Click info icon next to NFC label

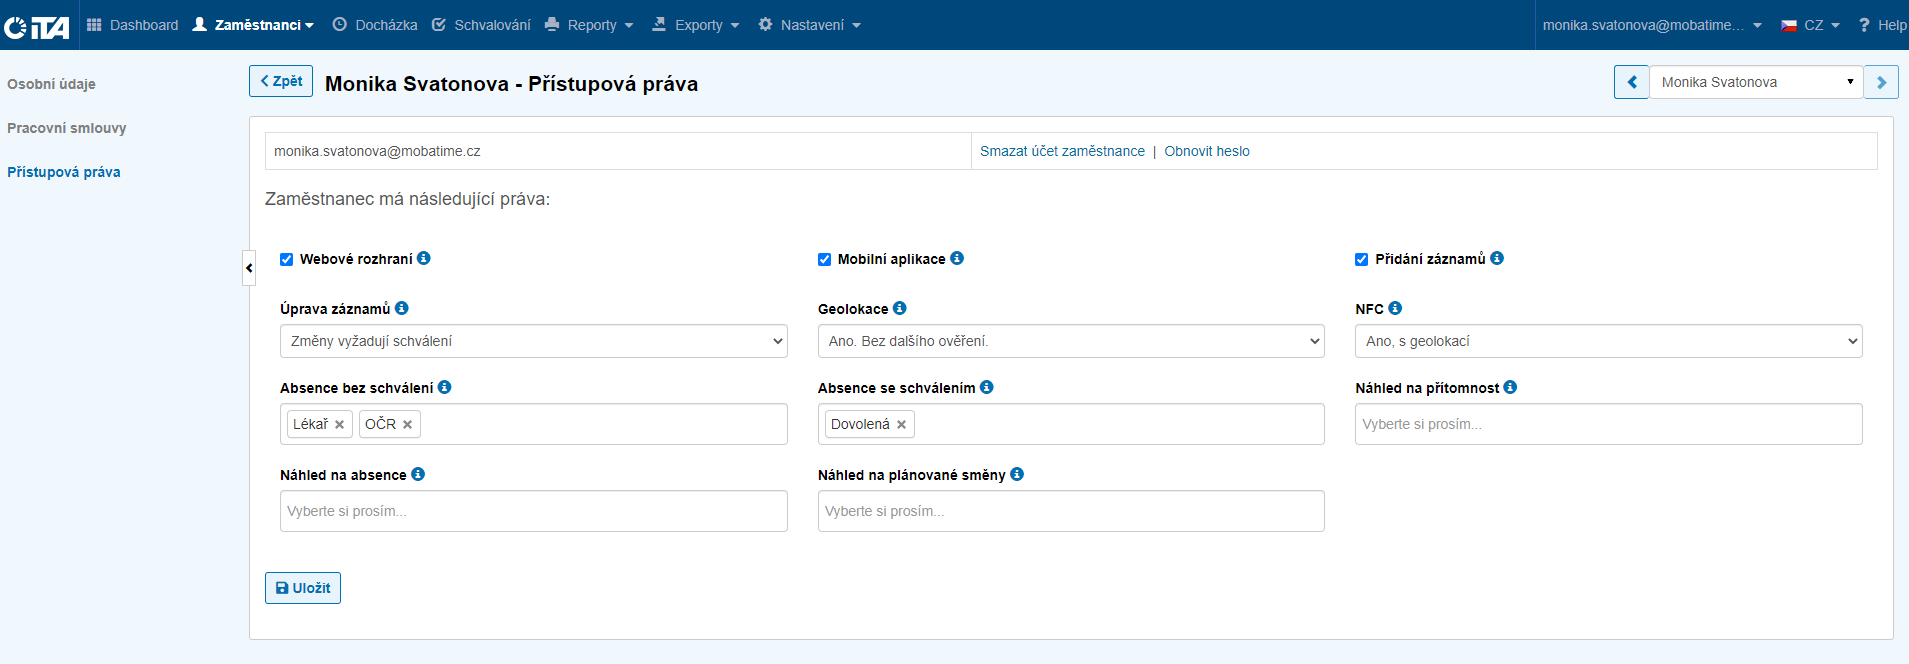click(x=1395, y=308)
